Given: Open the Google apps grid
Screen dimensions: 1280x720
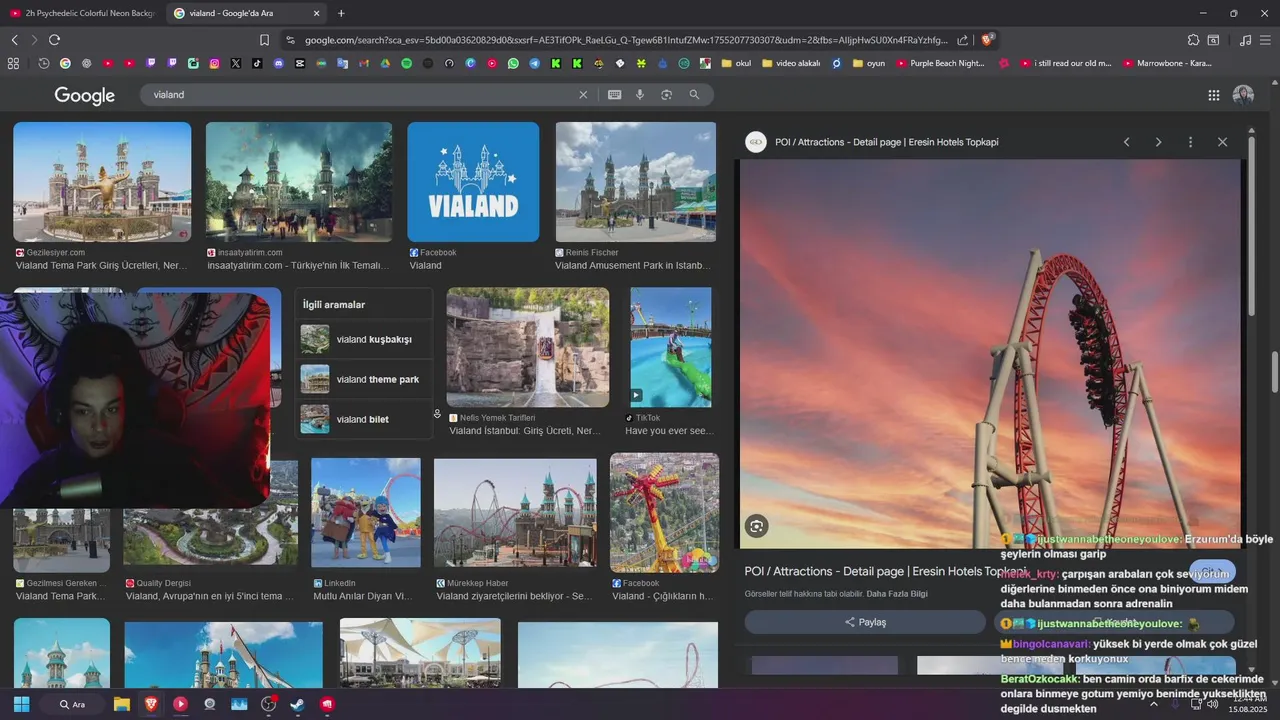Looking at the screenshot, I should (x=1213, y=95).
